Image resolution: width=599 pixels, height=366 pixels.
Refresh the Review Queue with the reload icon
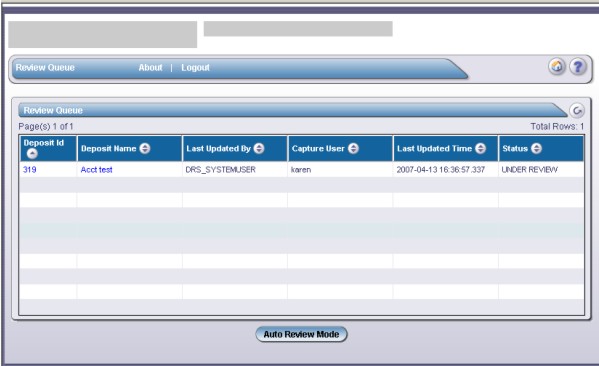tap(577, 111)
